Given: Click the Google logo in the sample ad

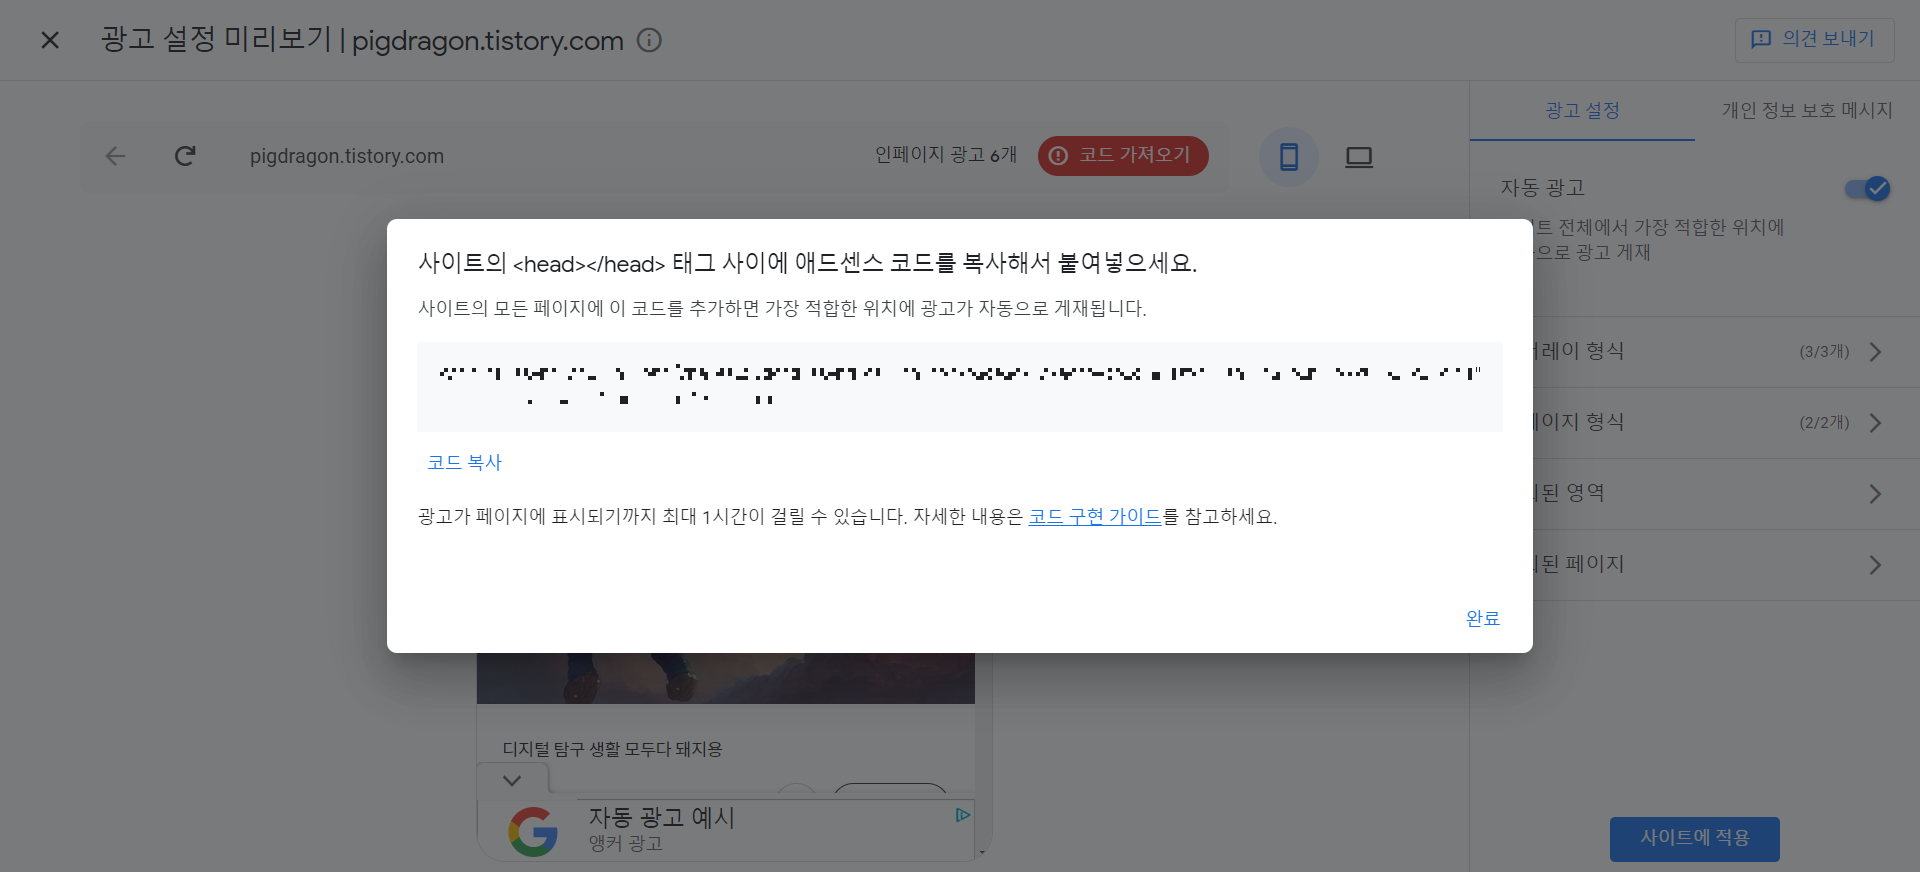Looking at the screenshot, I should point(533,831).
